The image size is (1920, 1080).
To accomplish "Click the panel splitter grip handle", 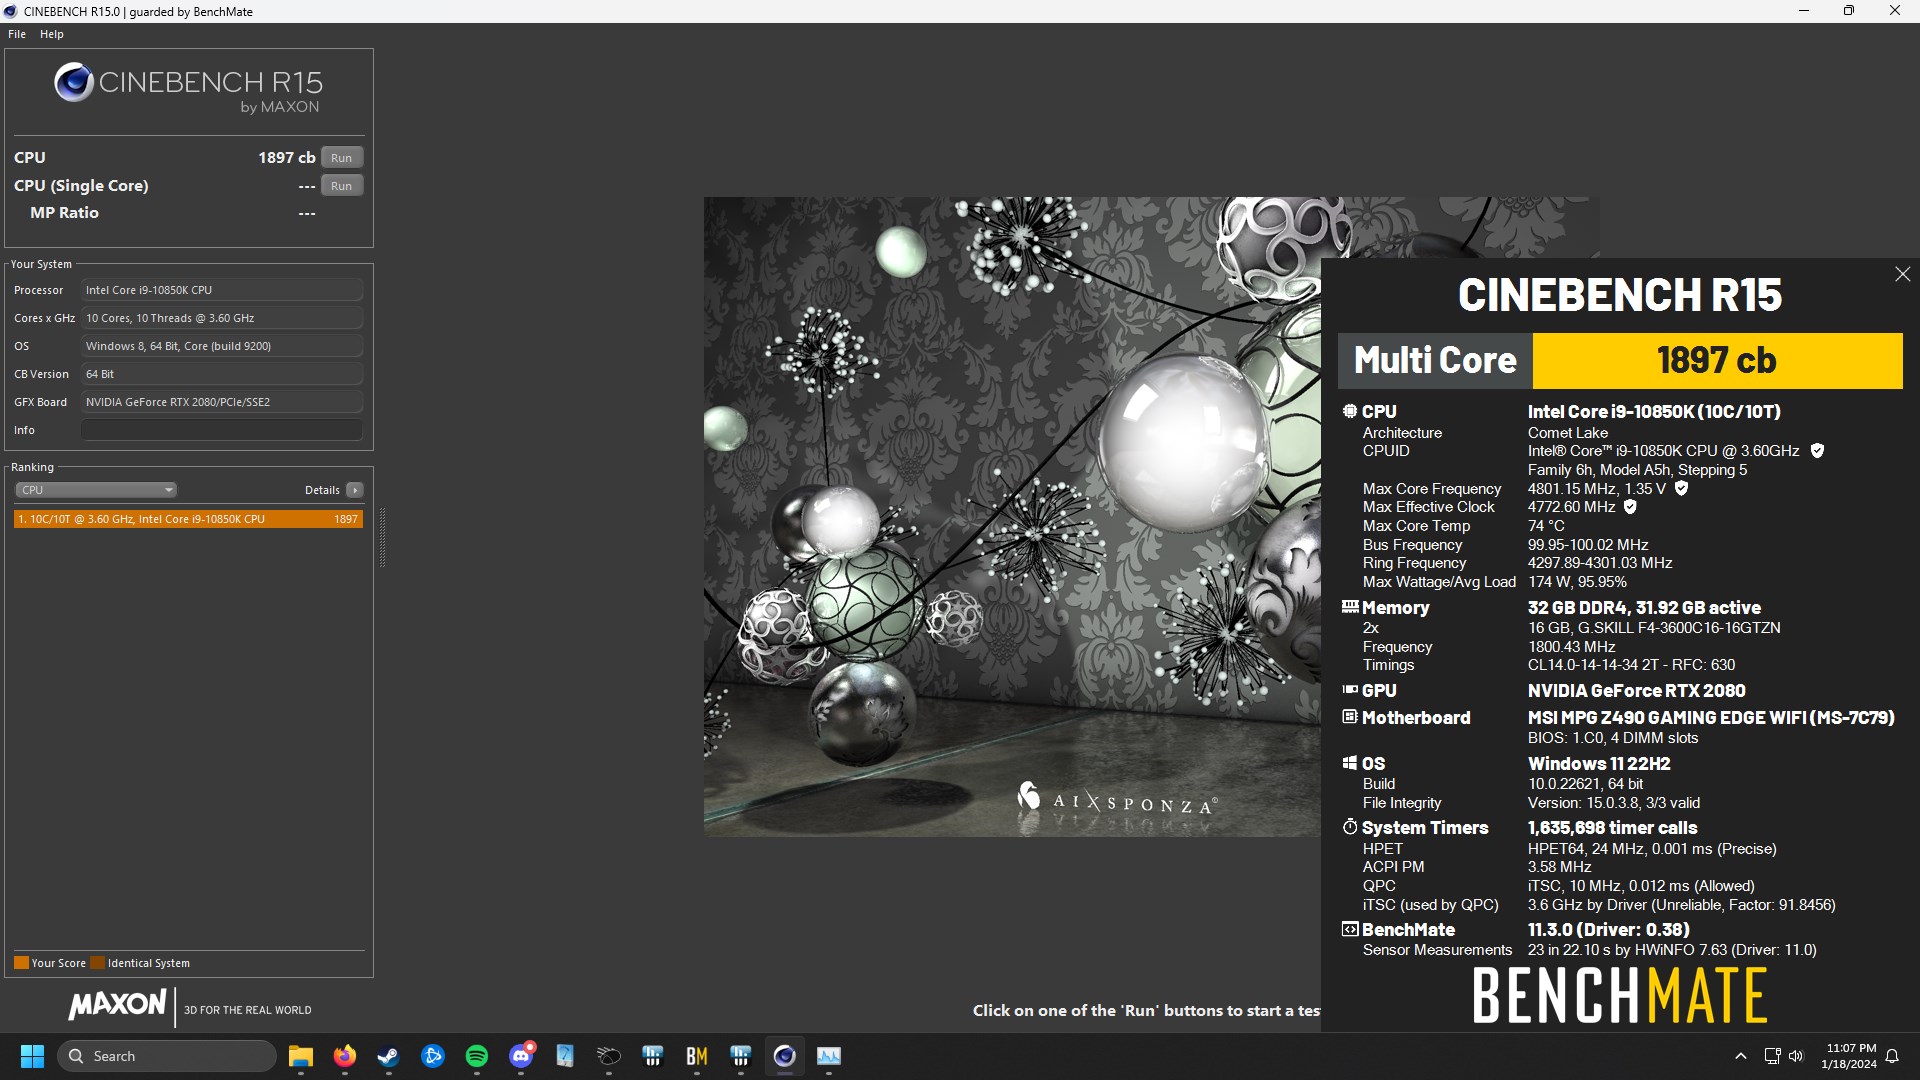I will 382,537.
